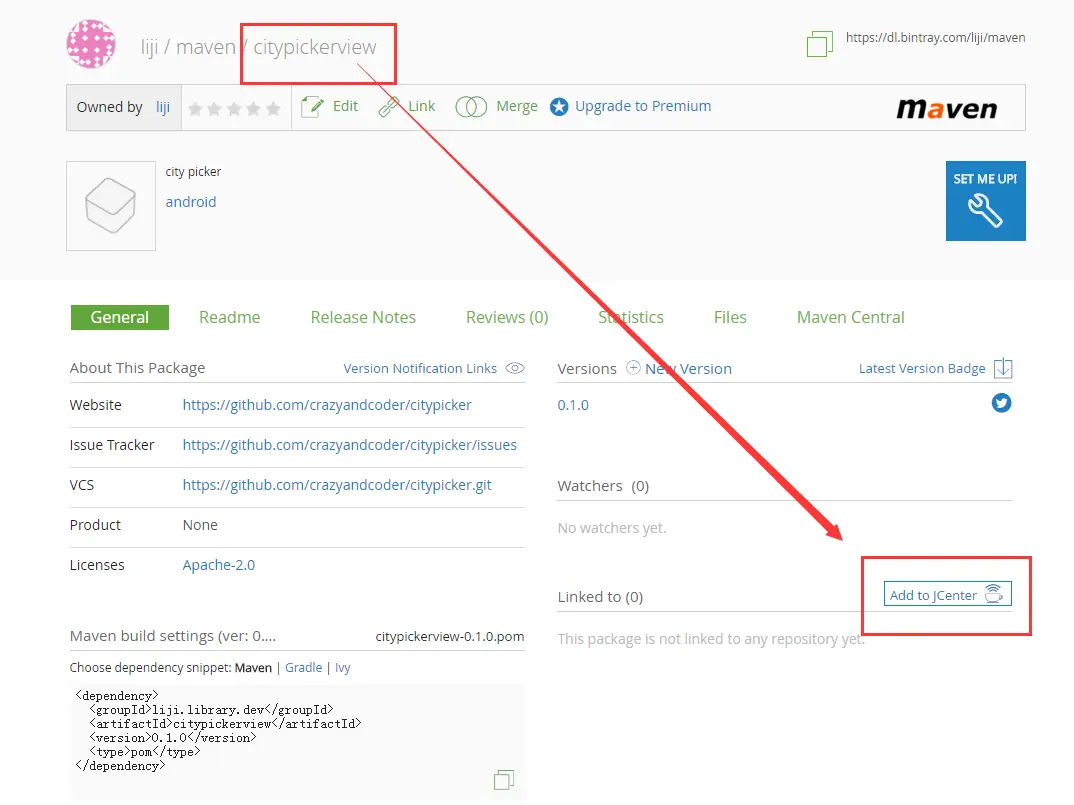The image size is (1074, 805).
Task: Toggle Version Notification Links eye icon
Action: tap(515, 368)
